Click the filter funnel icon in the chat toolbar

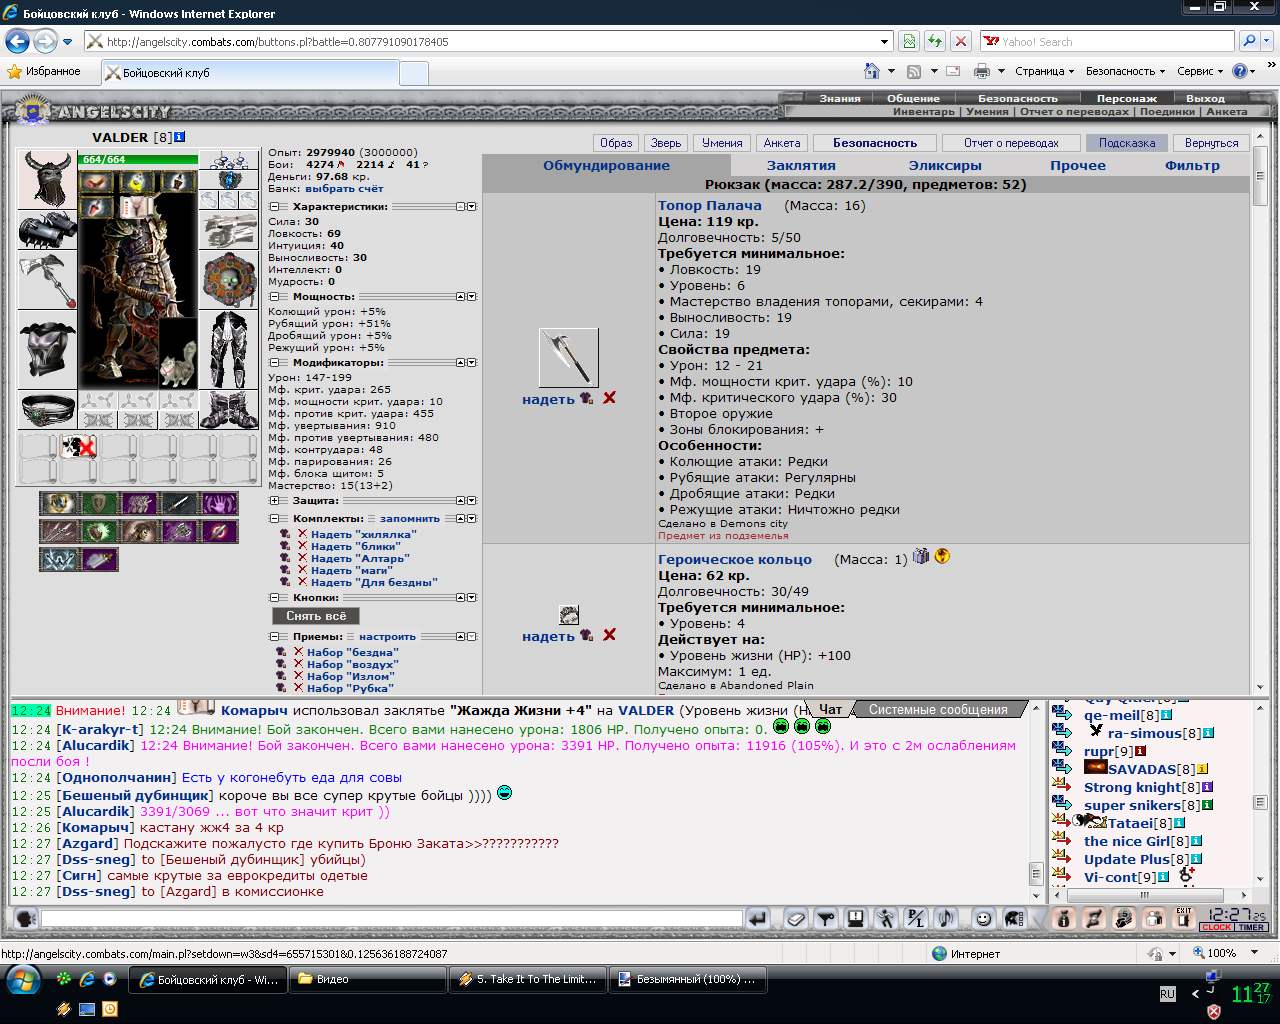825,918
